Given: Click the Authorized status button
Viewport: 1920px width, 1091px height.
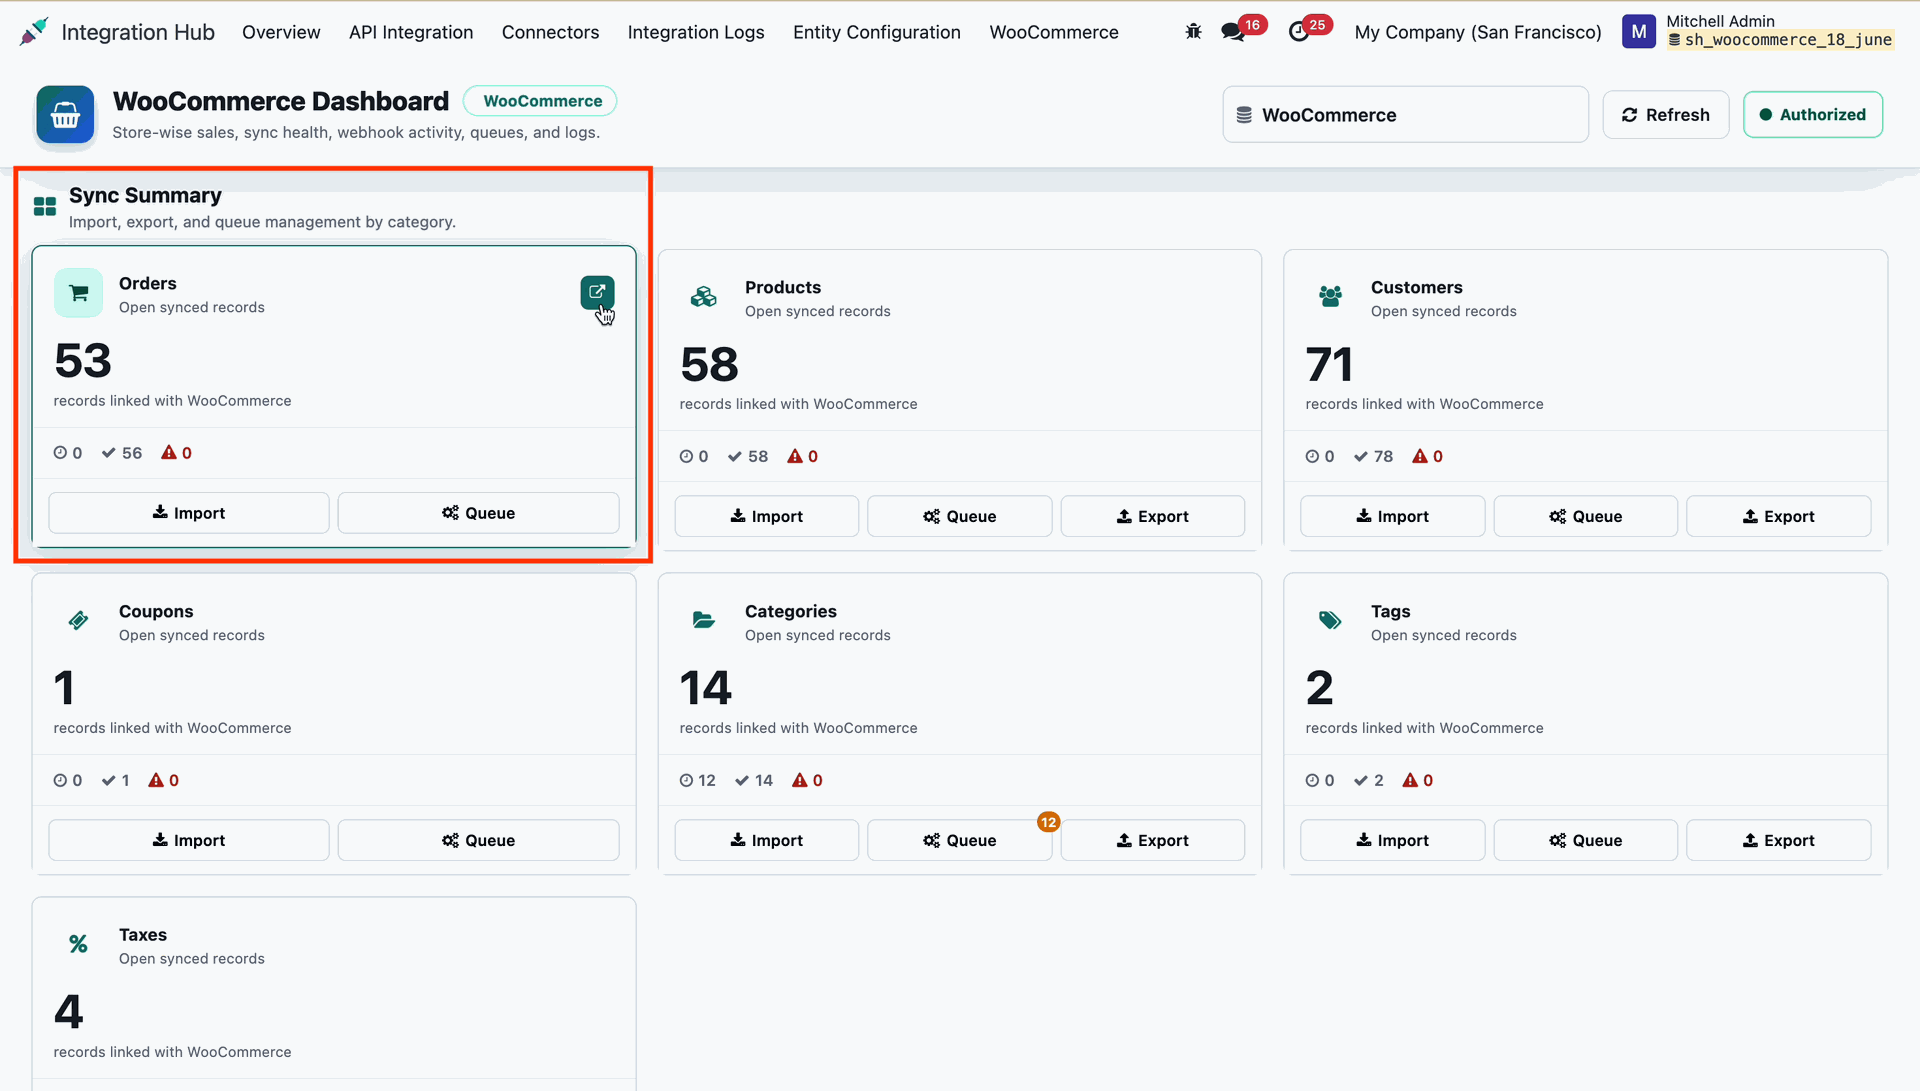Looking at the screenshot, I should click(x=1813, y=115).
